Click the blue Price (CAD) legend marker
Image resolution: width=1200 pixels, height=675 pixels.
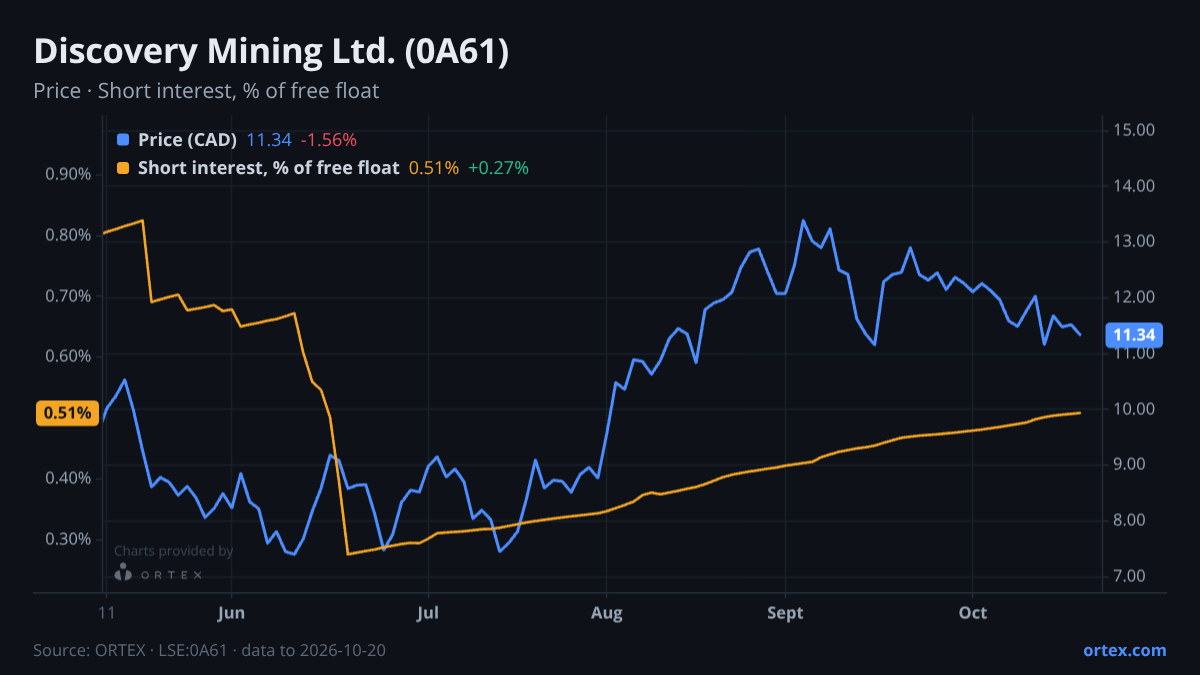tap(123, 140)
